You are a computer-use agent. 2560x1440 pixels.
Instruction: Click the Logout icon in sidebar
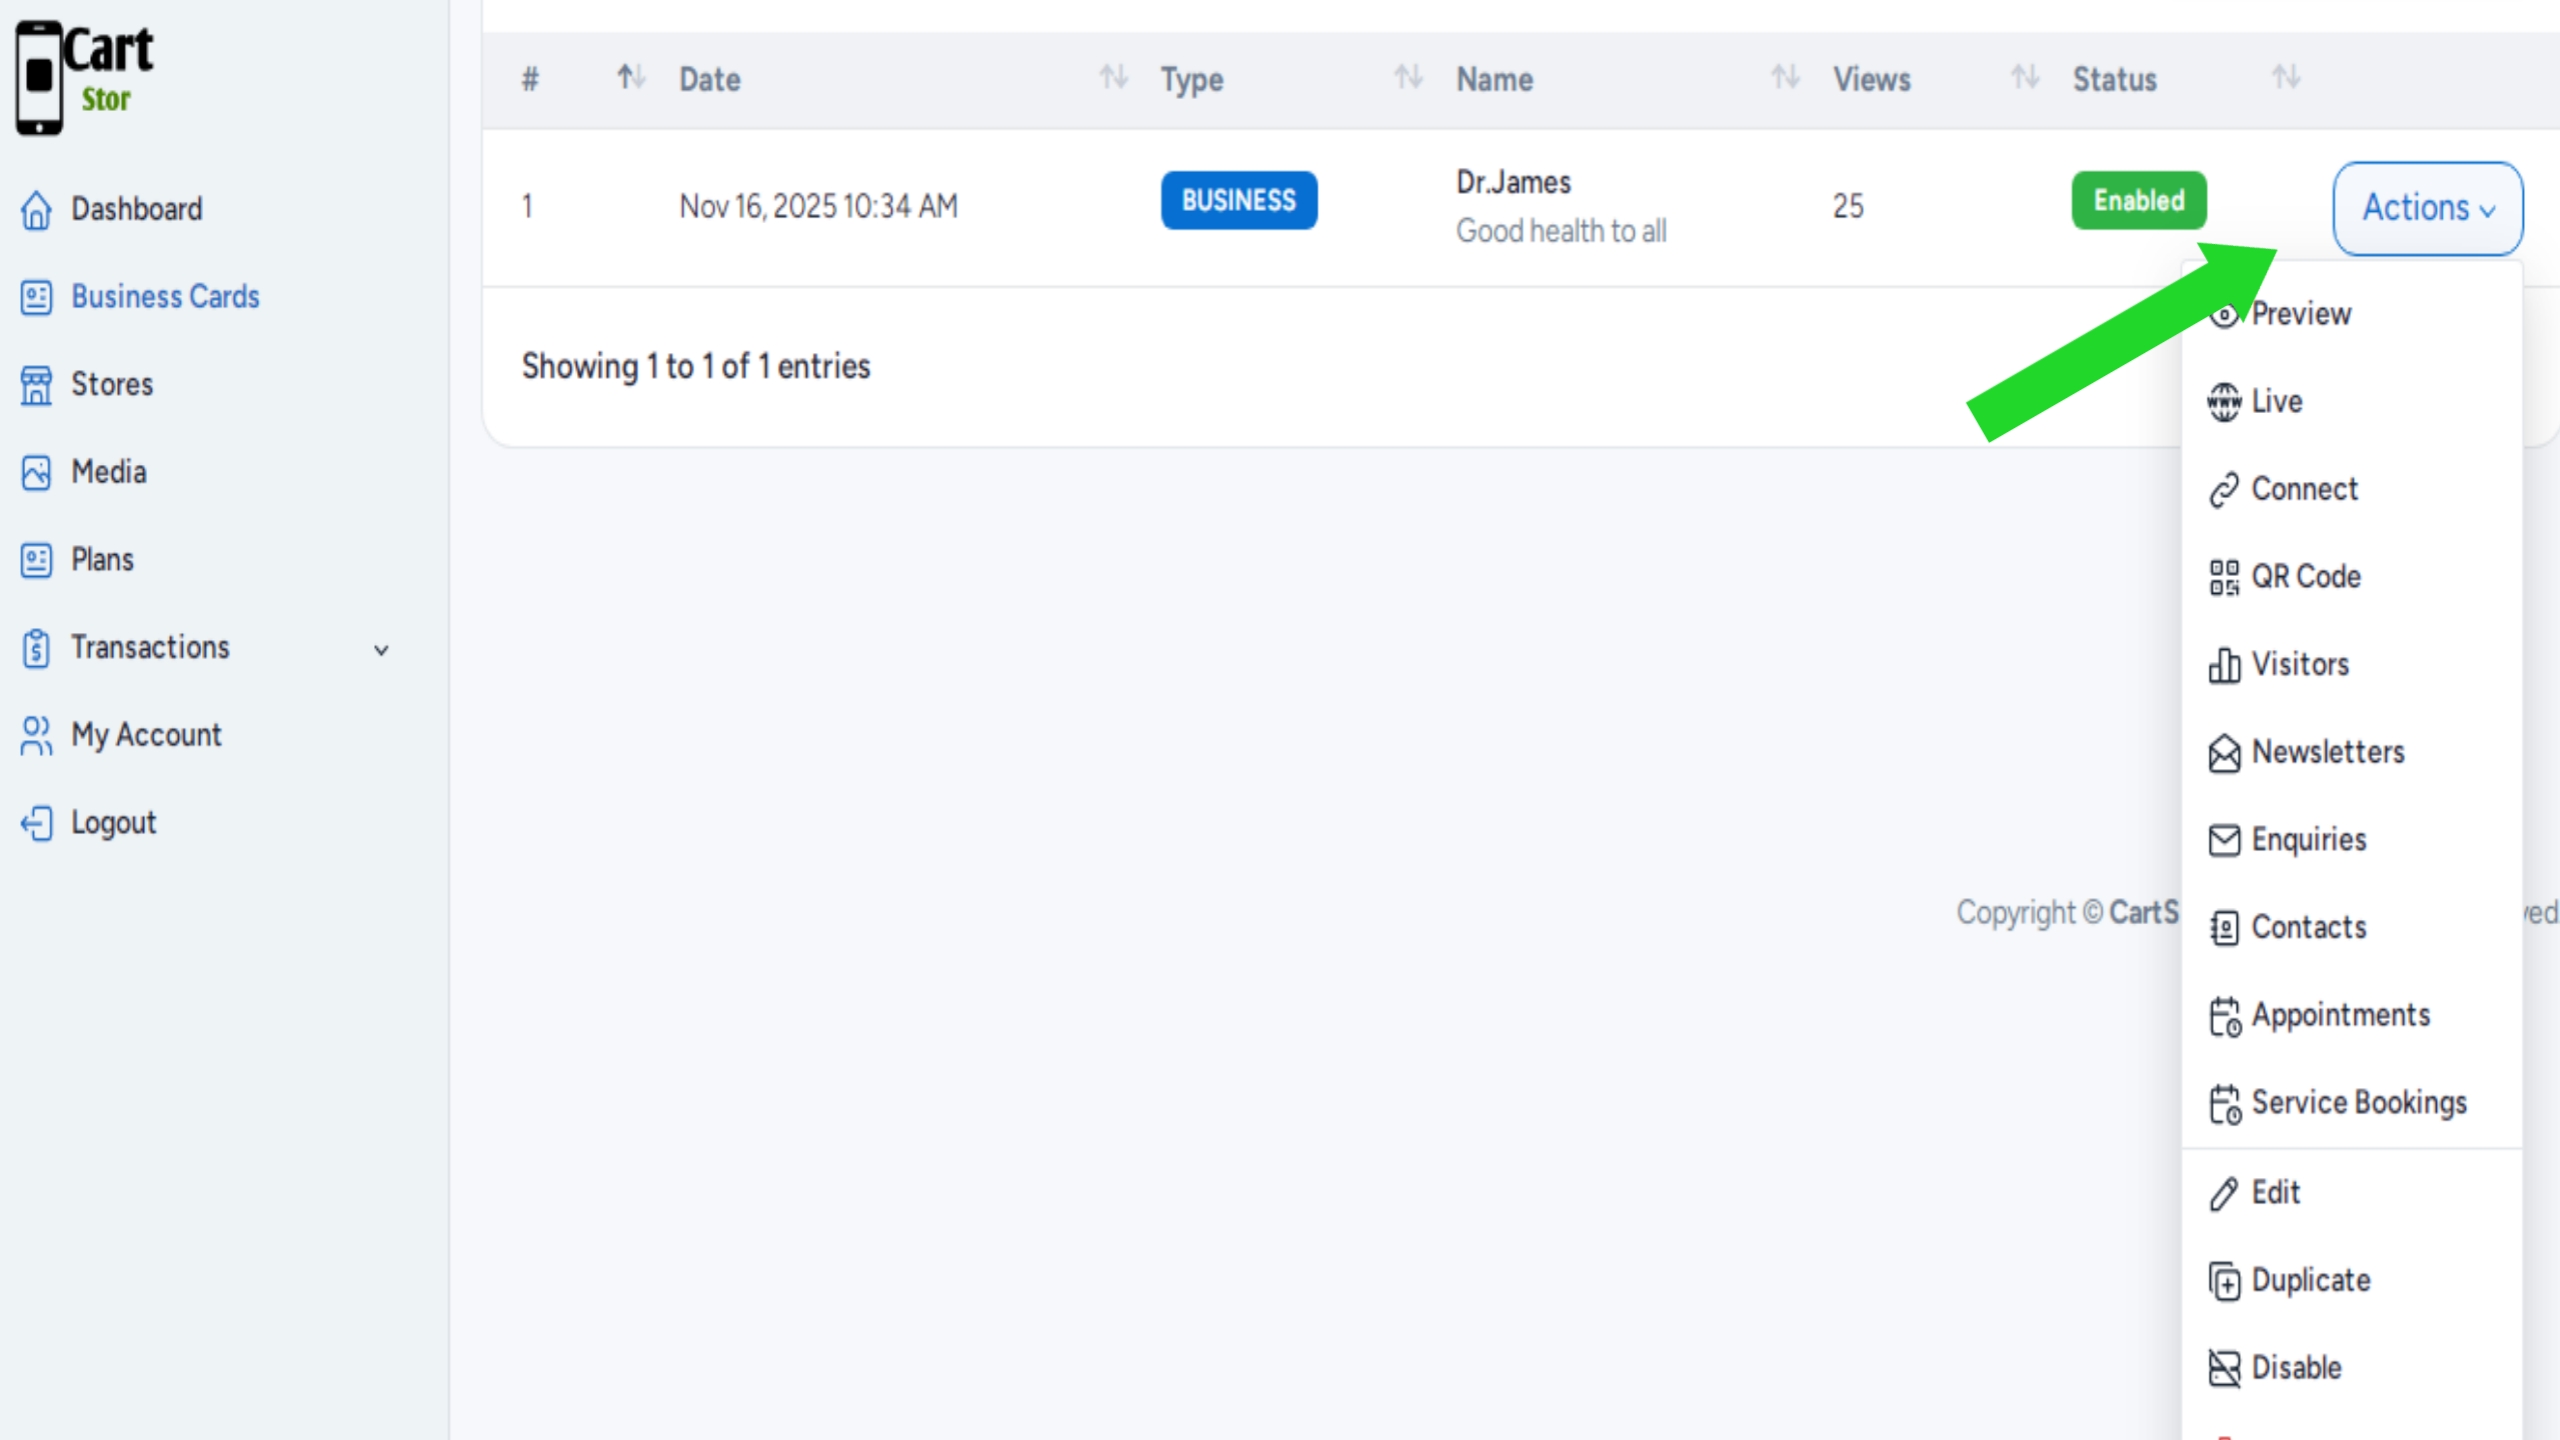pyautogui.click(x=36, y=823)
